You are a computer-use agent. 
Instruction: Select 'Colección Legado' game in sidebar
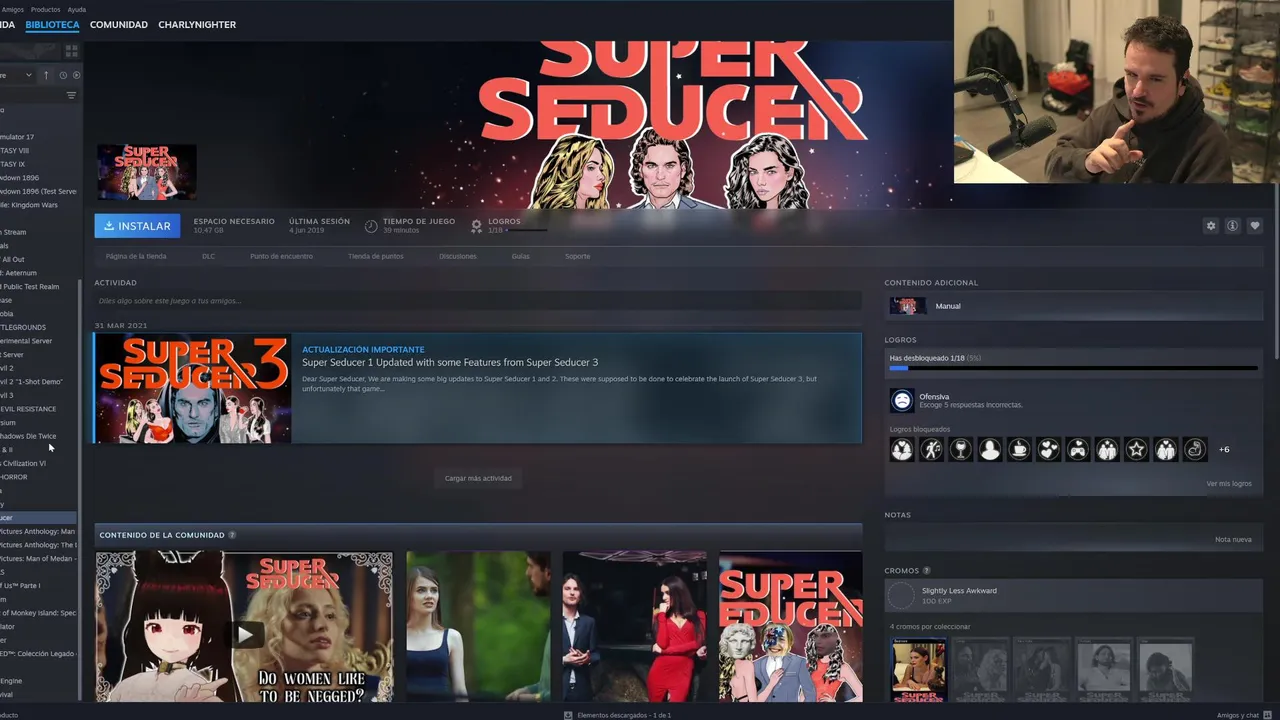38,654
